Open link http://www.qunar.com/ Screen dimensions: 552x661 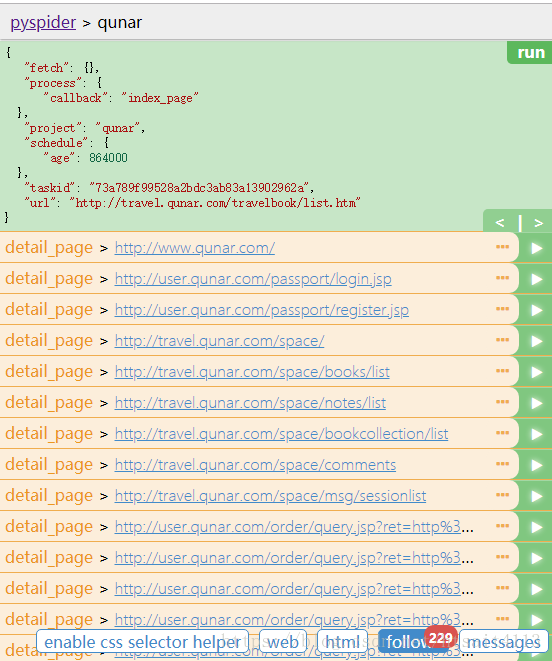click(x=195, y=248)
